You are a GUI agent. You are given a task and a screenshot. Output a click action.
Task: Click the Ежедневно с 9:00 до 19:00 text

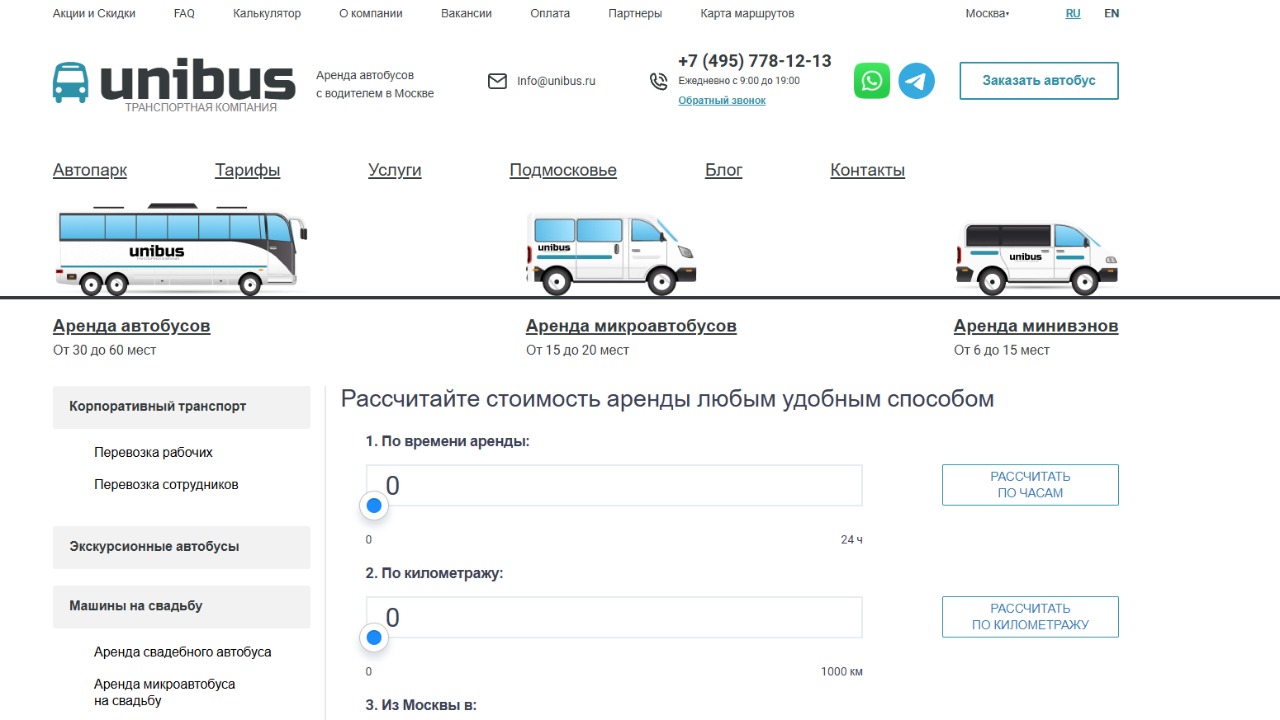(x=739, y=81)
